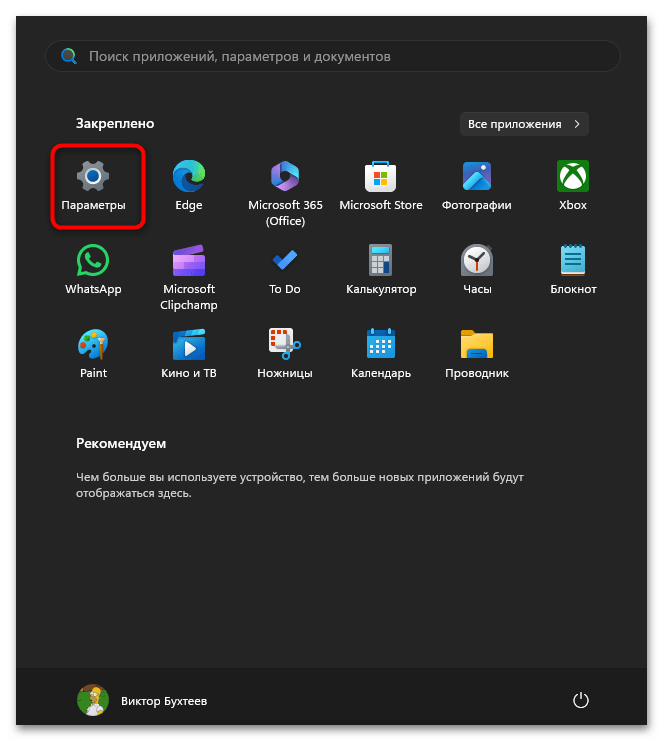
Task: Open the Параметры settings app
Action: tap(94, 186)
